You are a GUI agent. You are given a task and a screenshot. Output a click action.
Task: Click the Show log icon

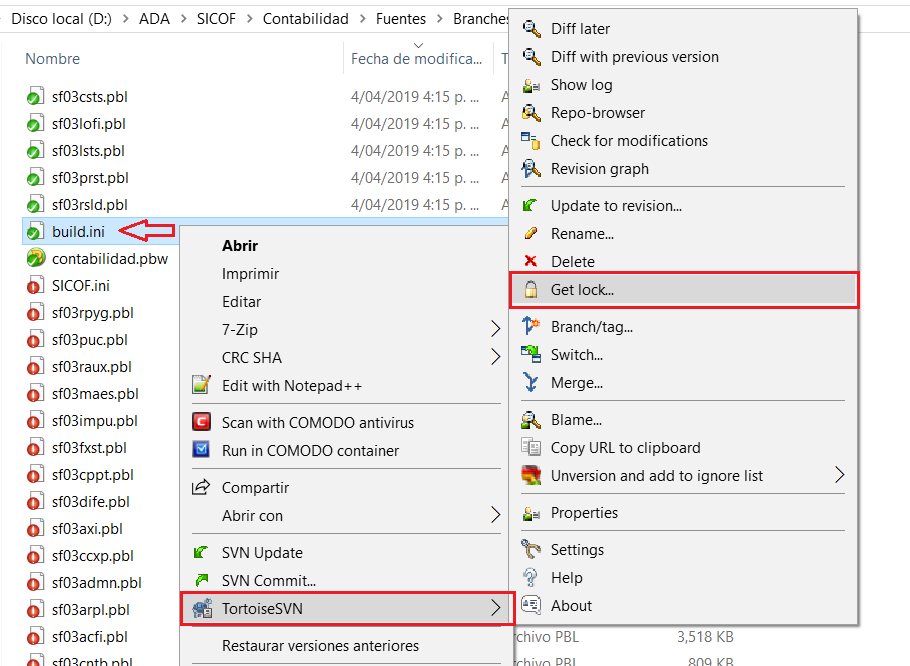tap(531, 85)
